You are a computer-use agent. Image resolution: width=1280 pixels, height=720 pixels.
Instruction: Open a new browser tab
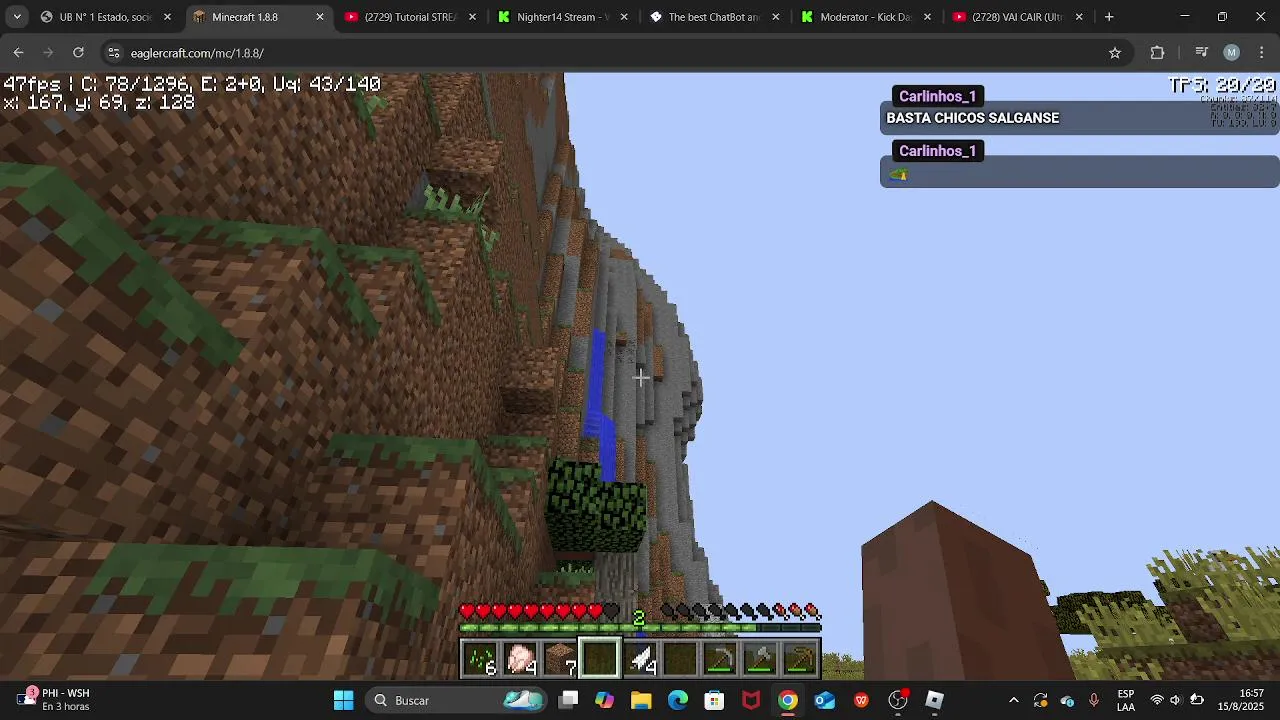pyautogui.click(x=1109, y=17)
